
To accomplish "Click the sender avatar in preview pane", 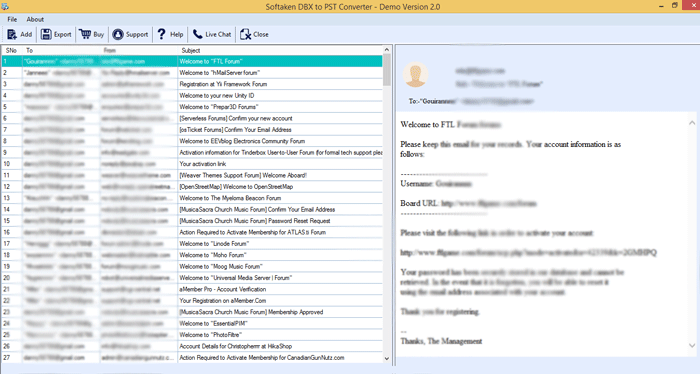I will click(x=416, y=75).
